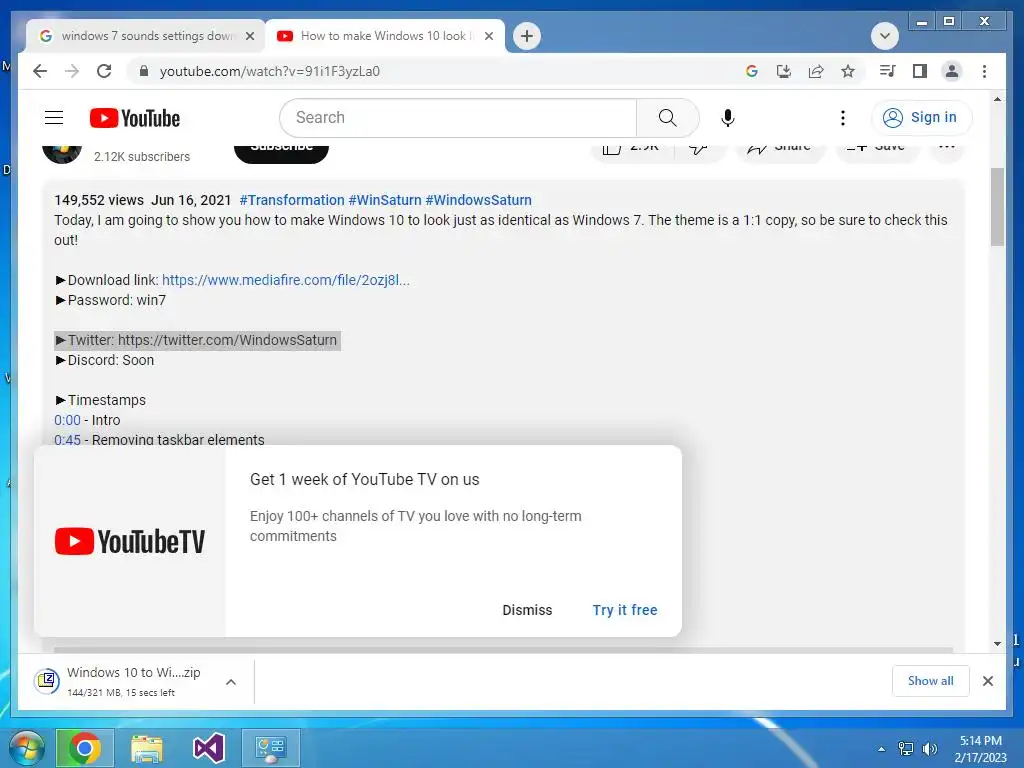Open the volume speaker tray icon
This screenshot has width=1024, height=768.
(x=929, y=749)
